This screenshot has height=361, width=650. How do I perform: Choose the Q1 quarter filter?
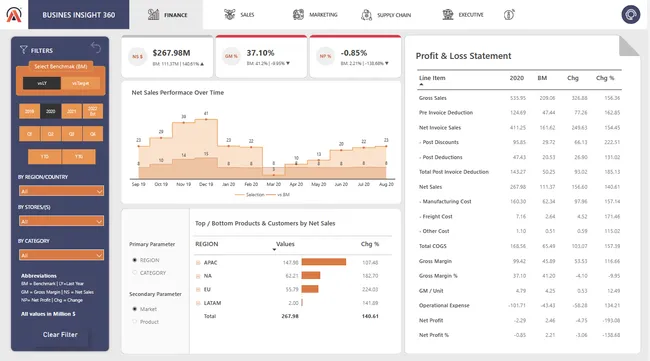(29, 134)
